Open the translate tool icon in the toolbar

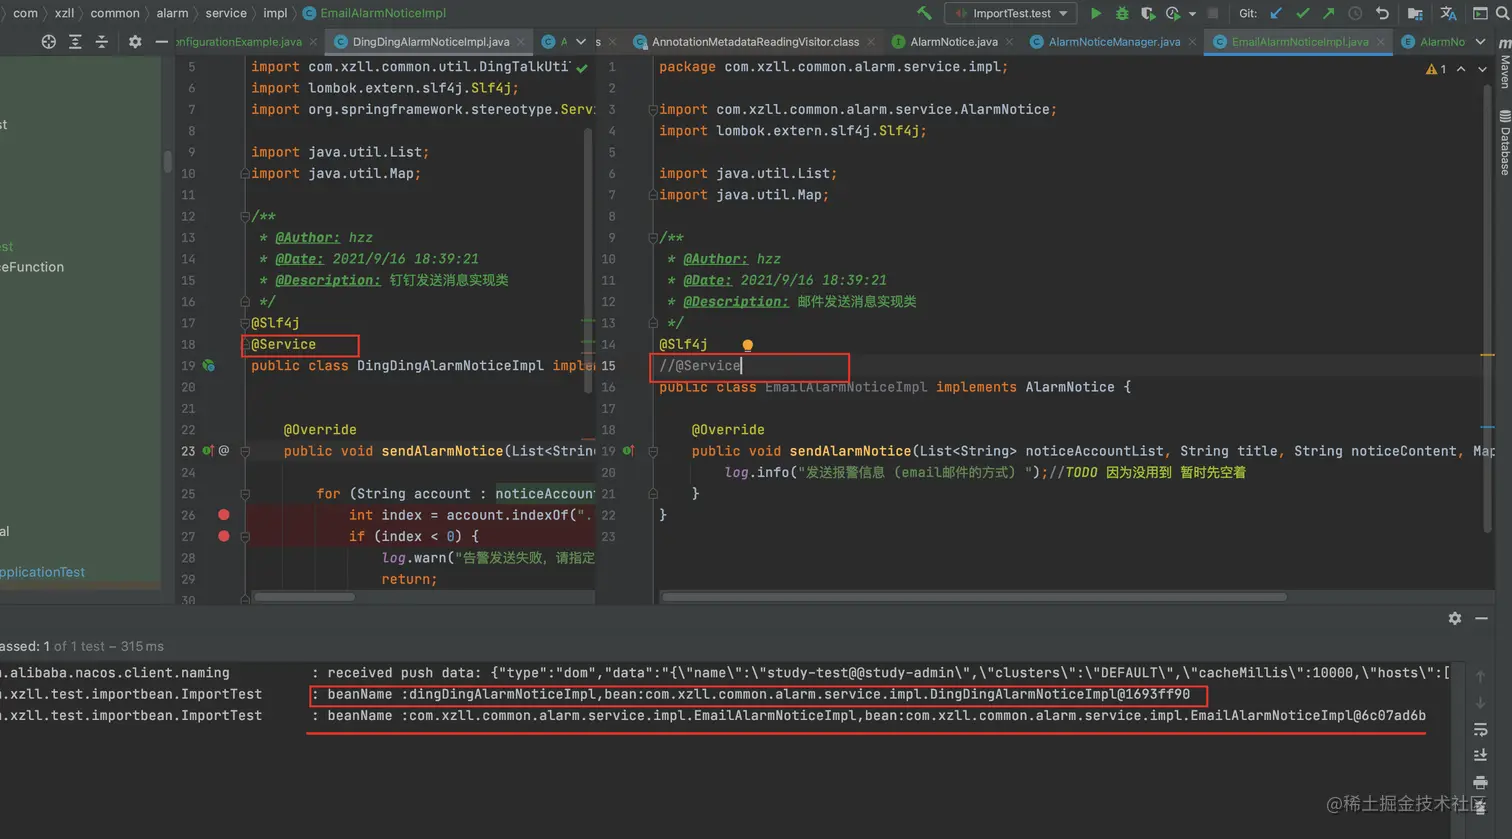click(1448, 14)
